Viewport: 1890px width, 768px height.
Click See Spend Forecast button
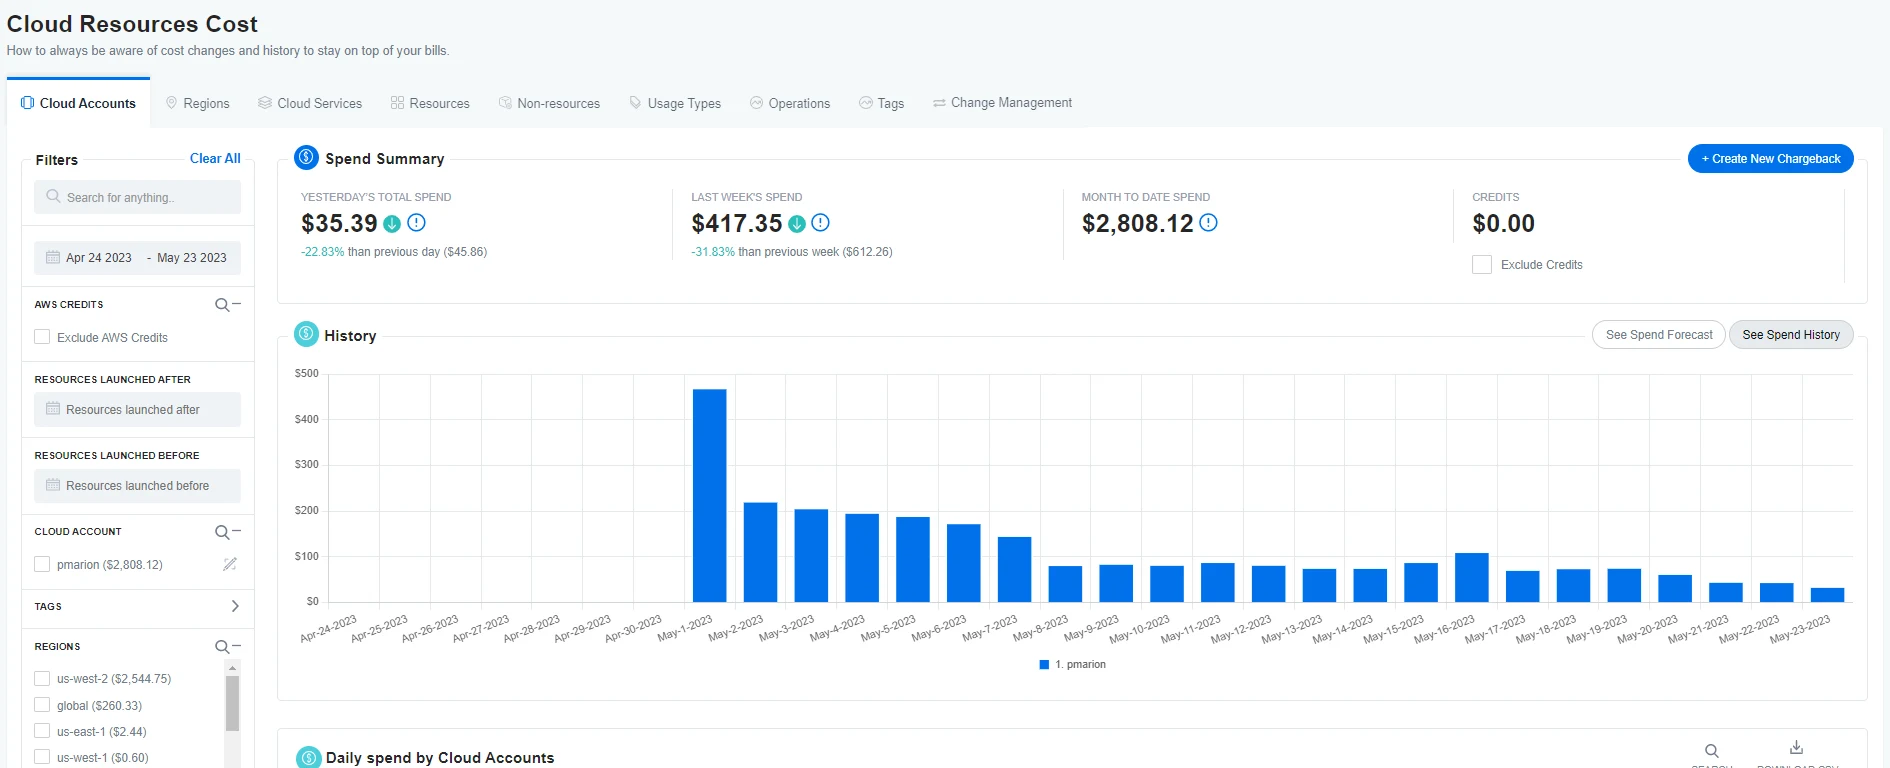coord(1659,335)
